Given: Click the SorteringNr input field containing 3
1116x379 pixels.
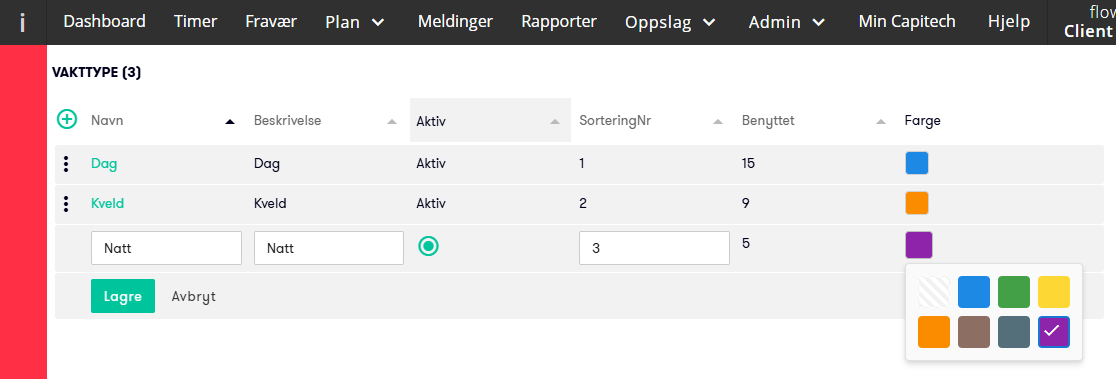Looking at the screenshot, I should [654, 248].
